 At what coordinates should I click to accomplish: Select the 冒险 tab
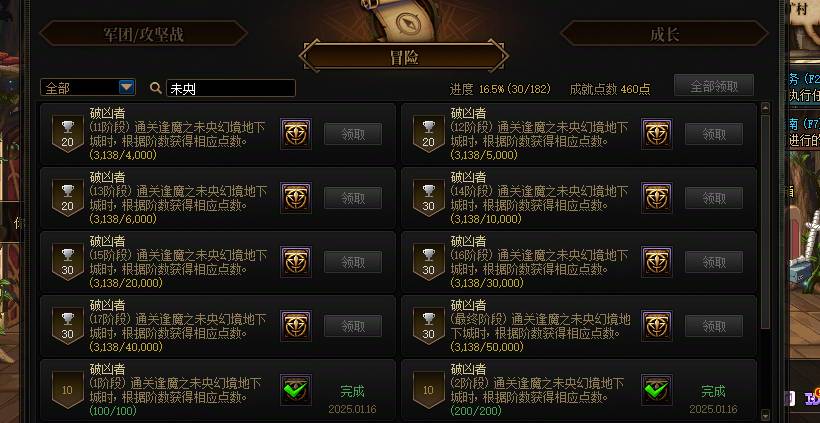[x=404, y=56]
